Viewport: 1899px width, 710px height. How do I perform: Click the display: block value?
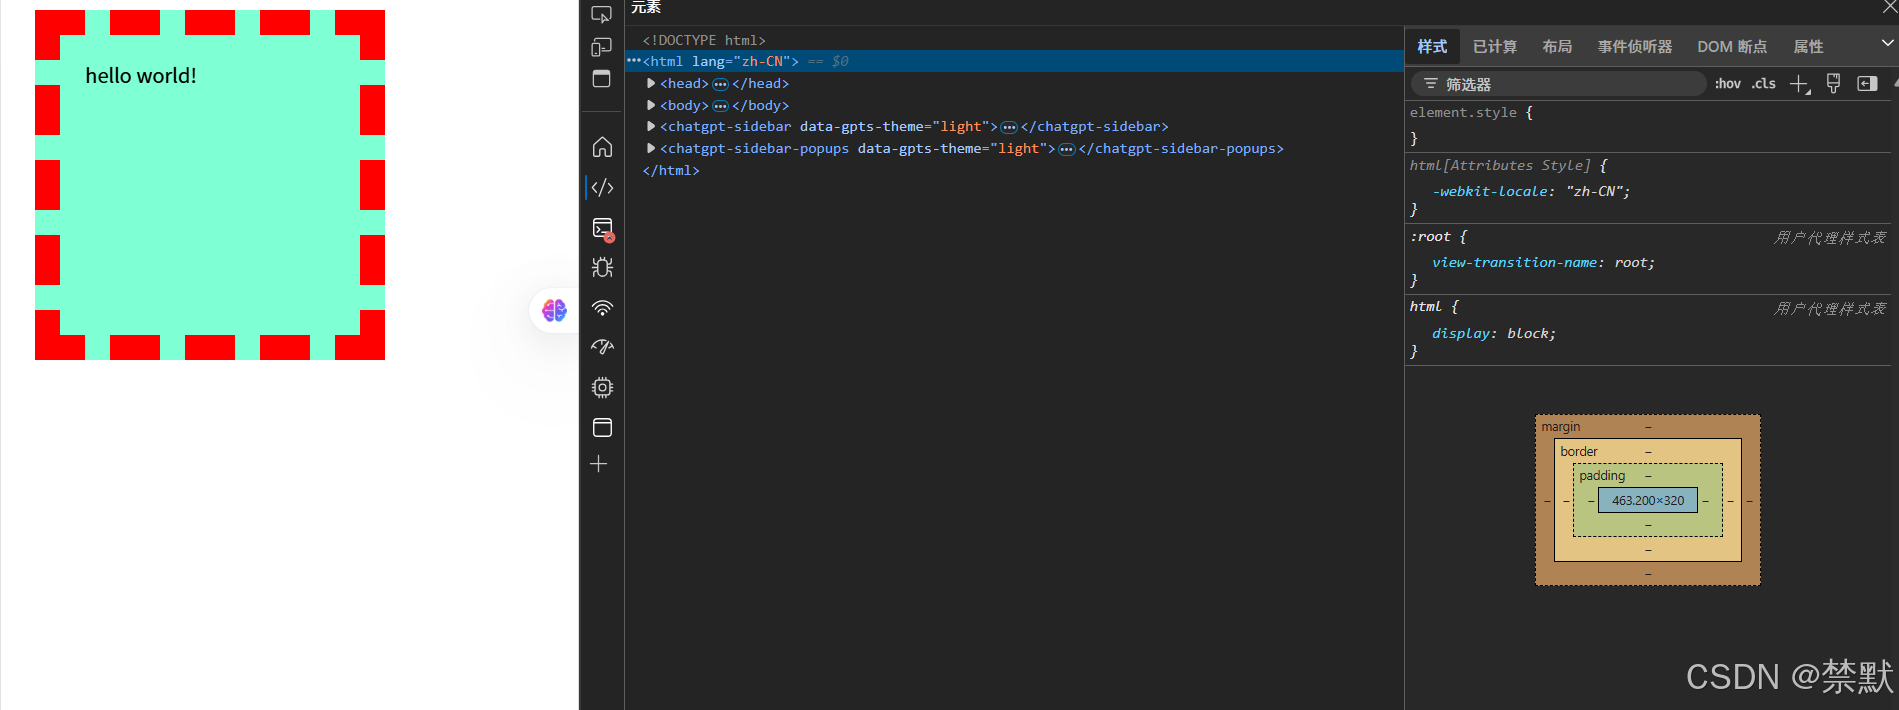[1528, 333]
